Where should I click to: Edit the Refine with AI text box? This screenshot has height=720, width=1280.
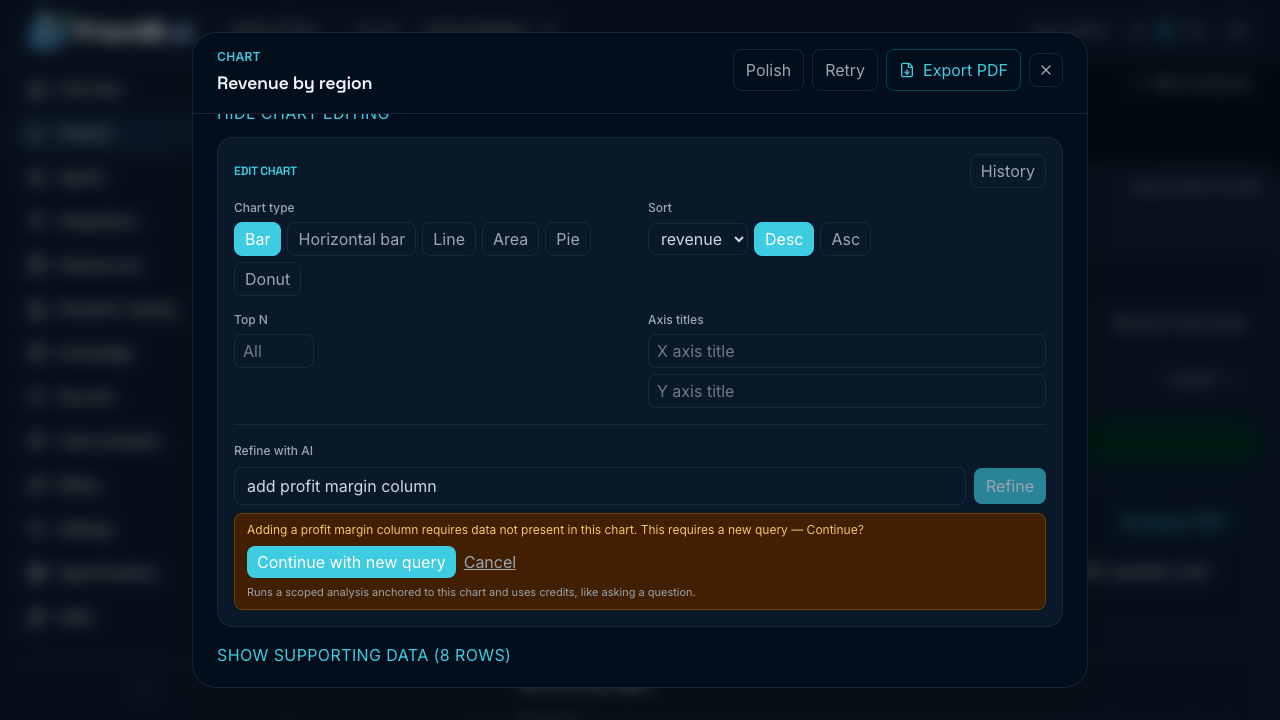(x=600, y=486)
